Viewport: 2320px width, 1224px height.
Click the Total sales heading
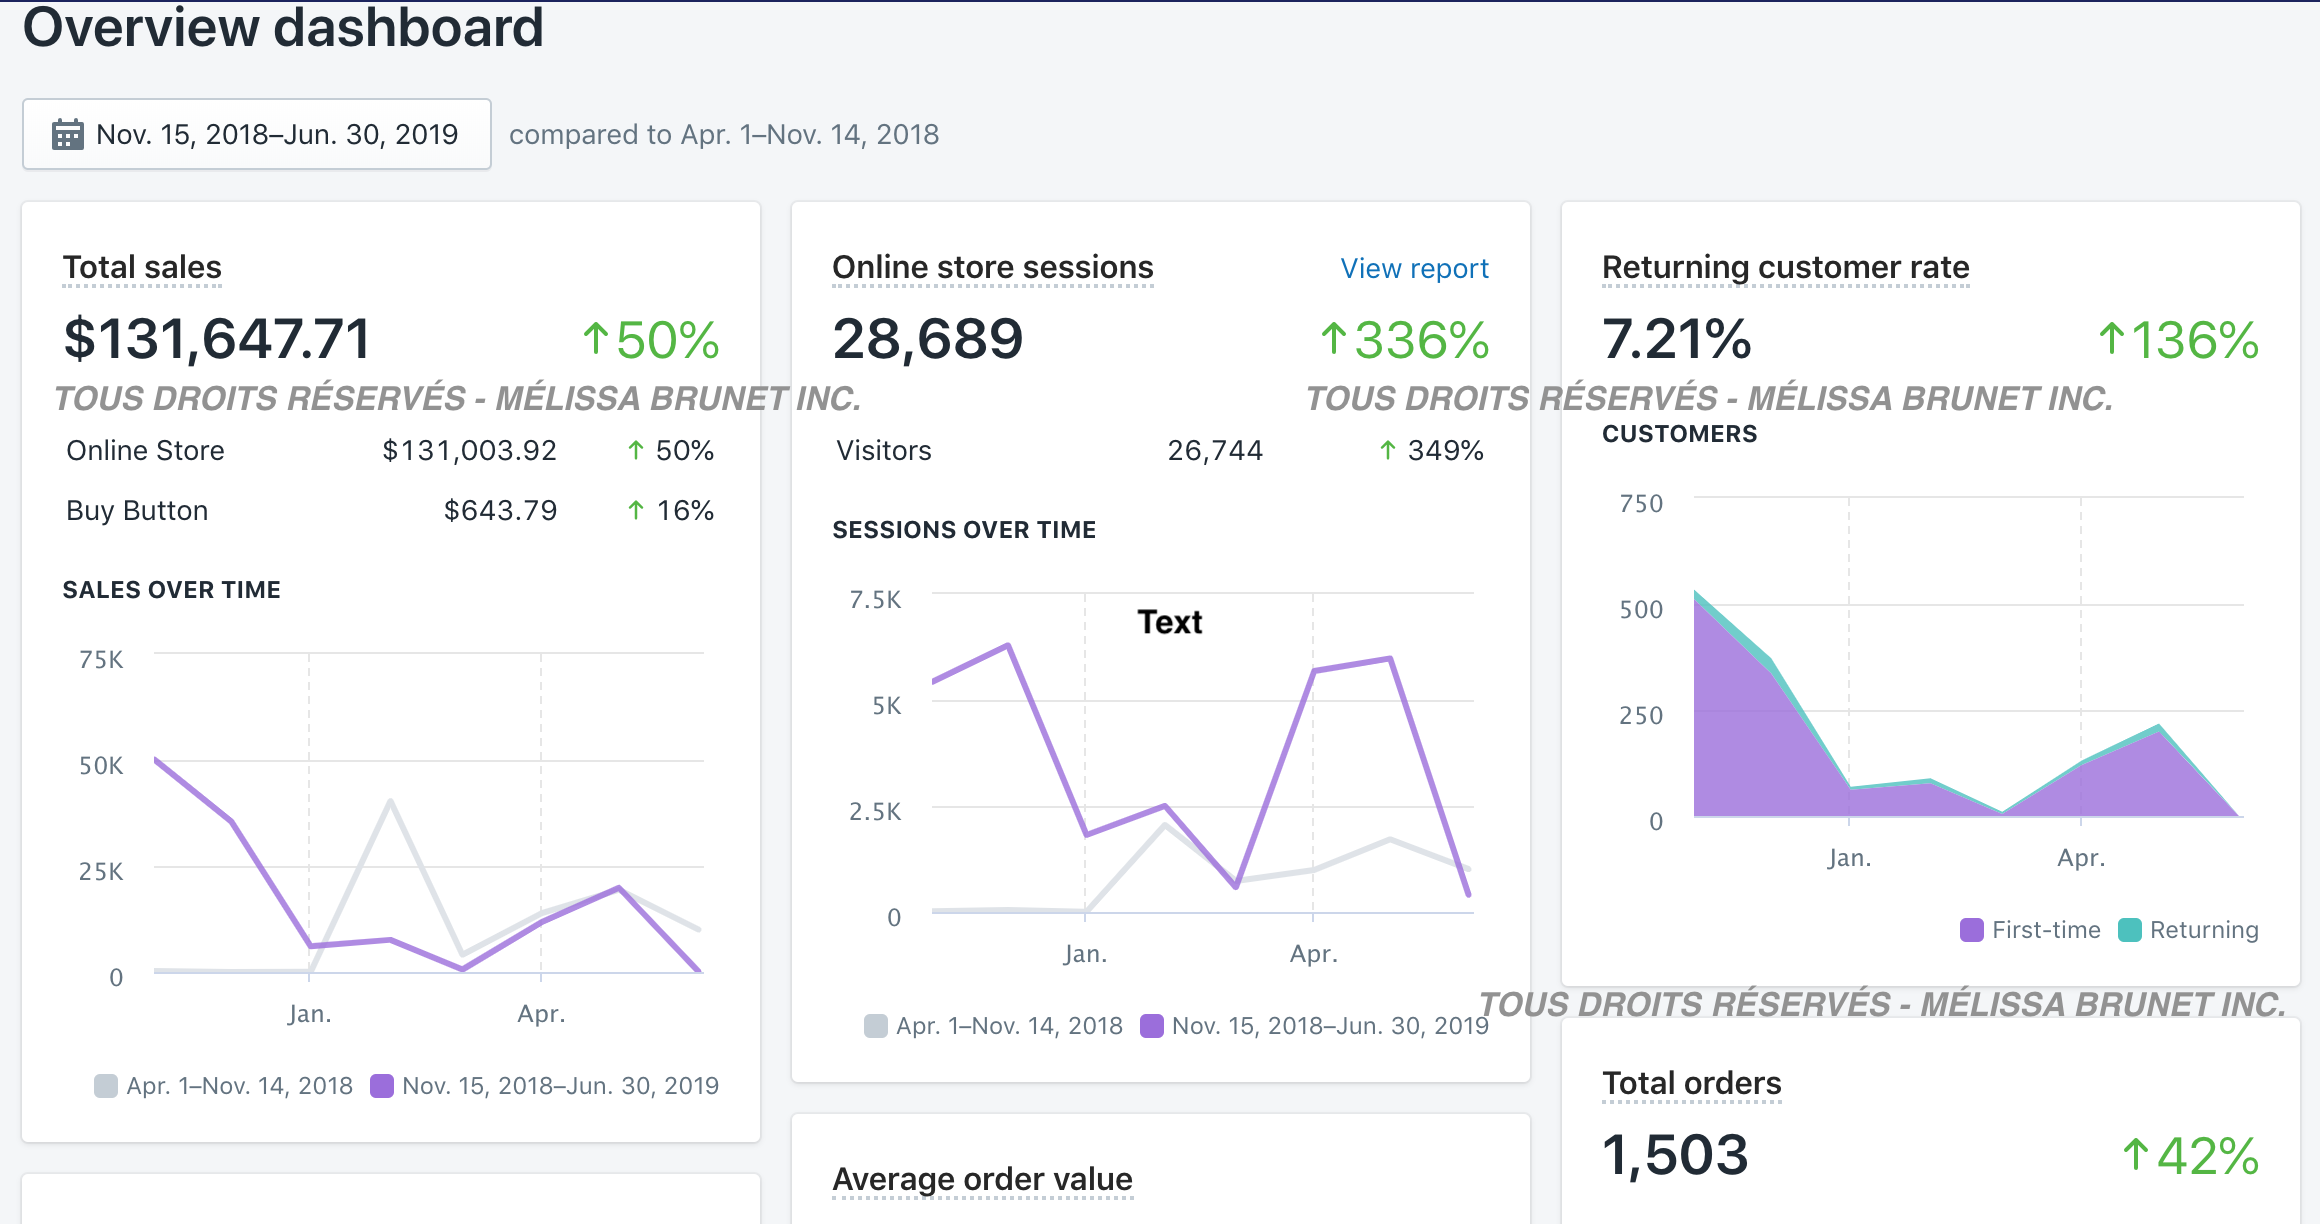pos(142,267)
